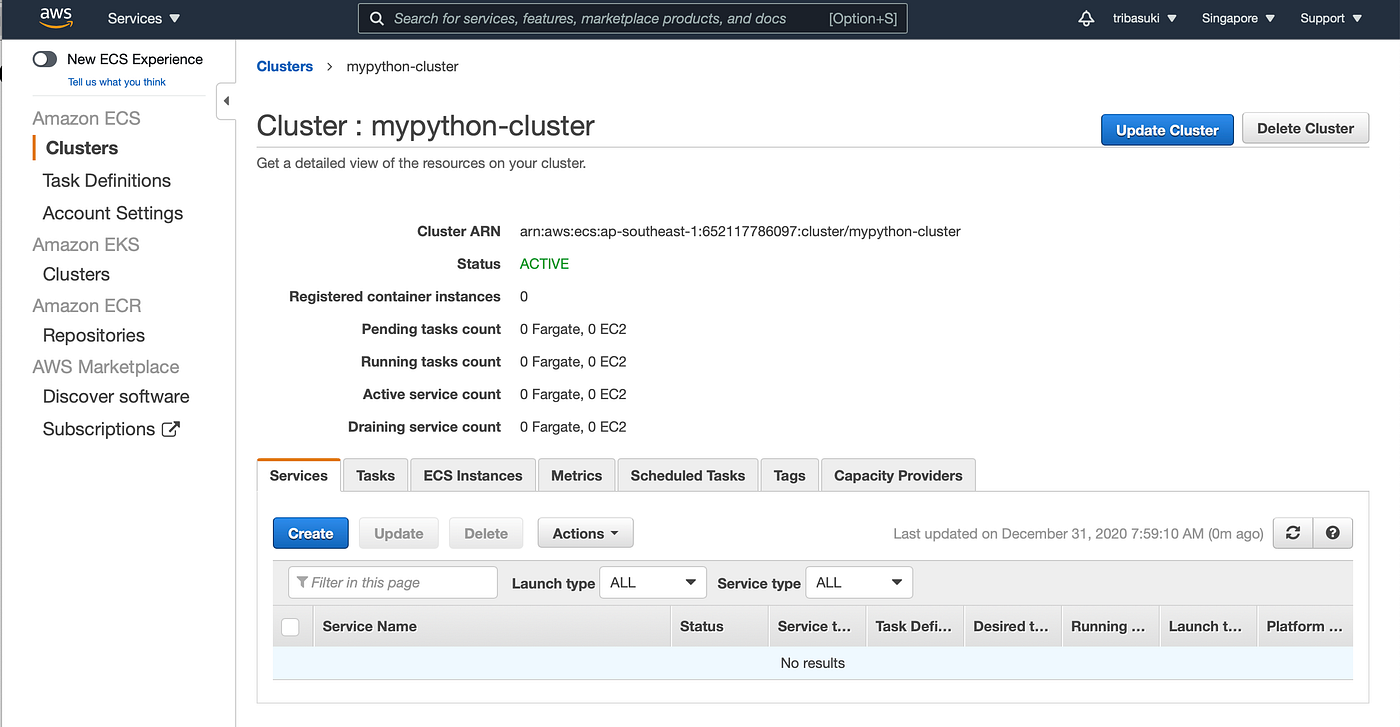Click the search magnifier icon
This screenshot has height=727, width=1400.
click(377, 18)
